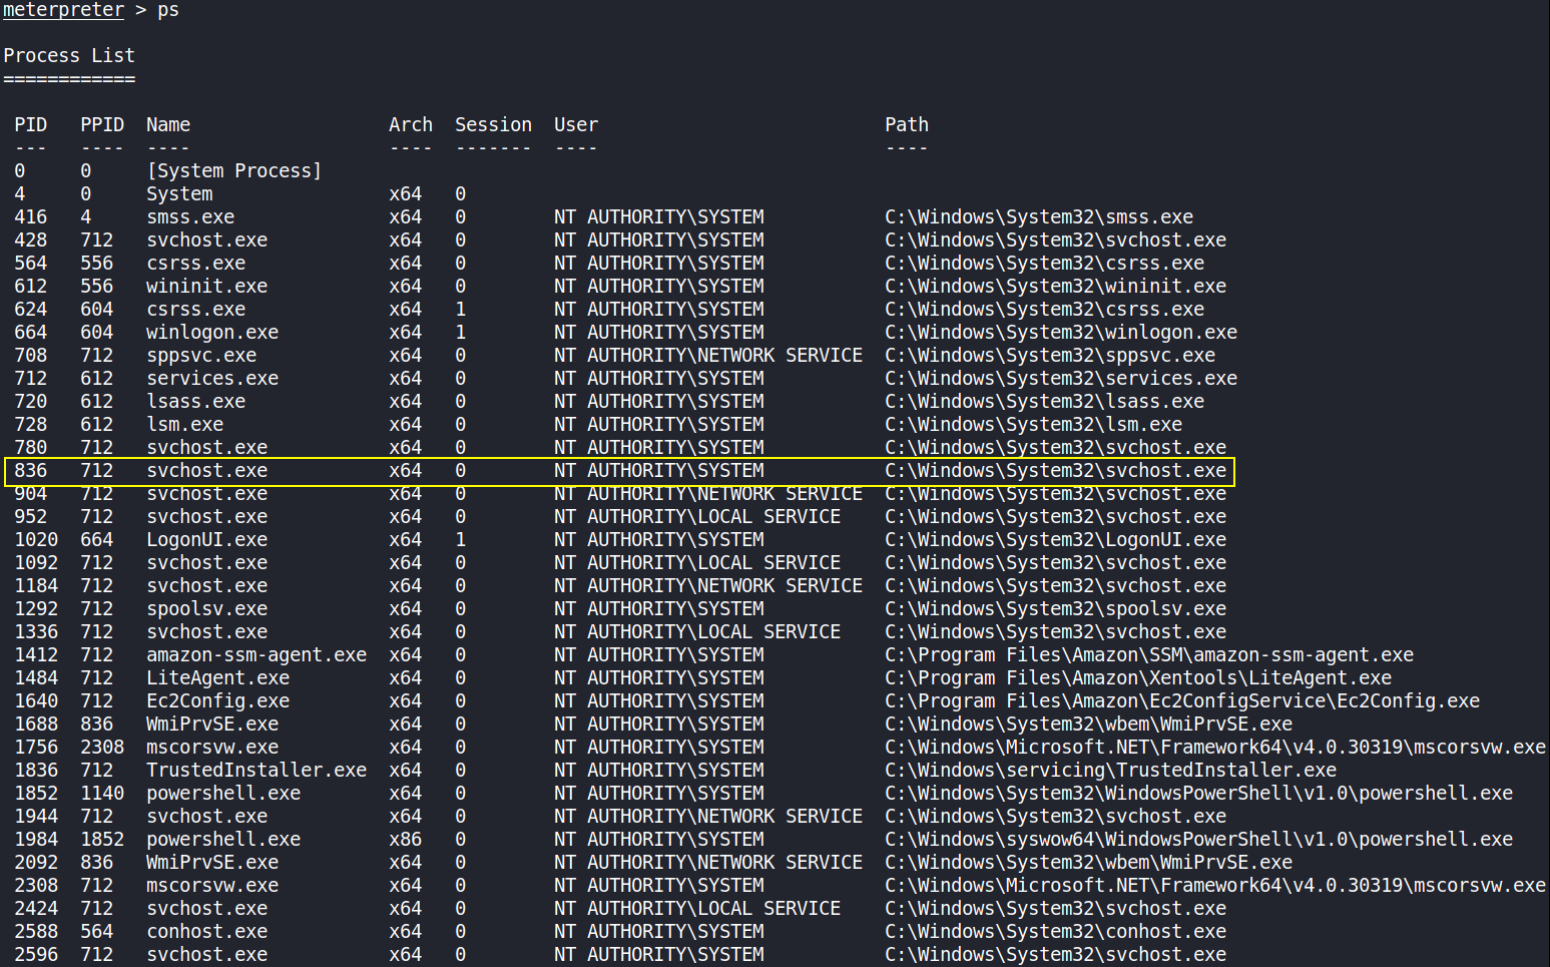Image resolution: width=1550 pixels, height=967 pixels.
Task: Select path C:\Windows\System32\conhost.exe
Action: [x=1055, y=932]
